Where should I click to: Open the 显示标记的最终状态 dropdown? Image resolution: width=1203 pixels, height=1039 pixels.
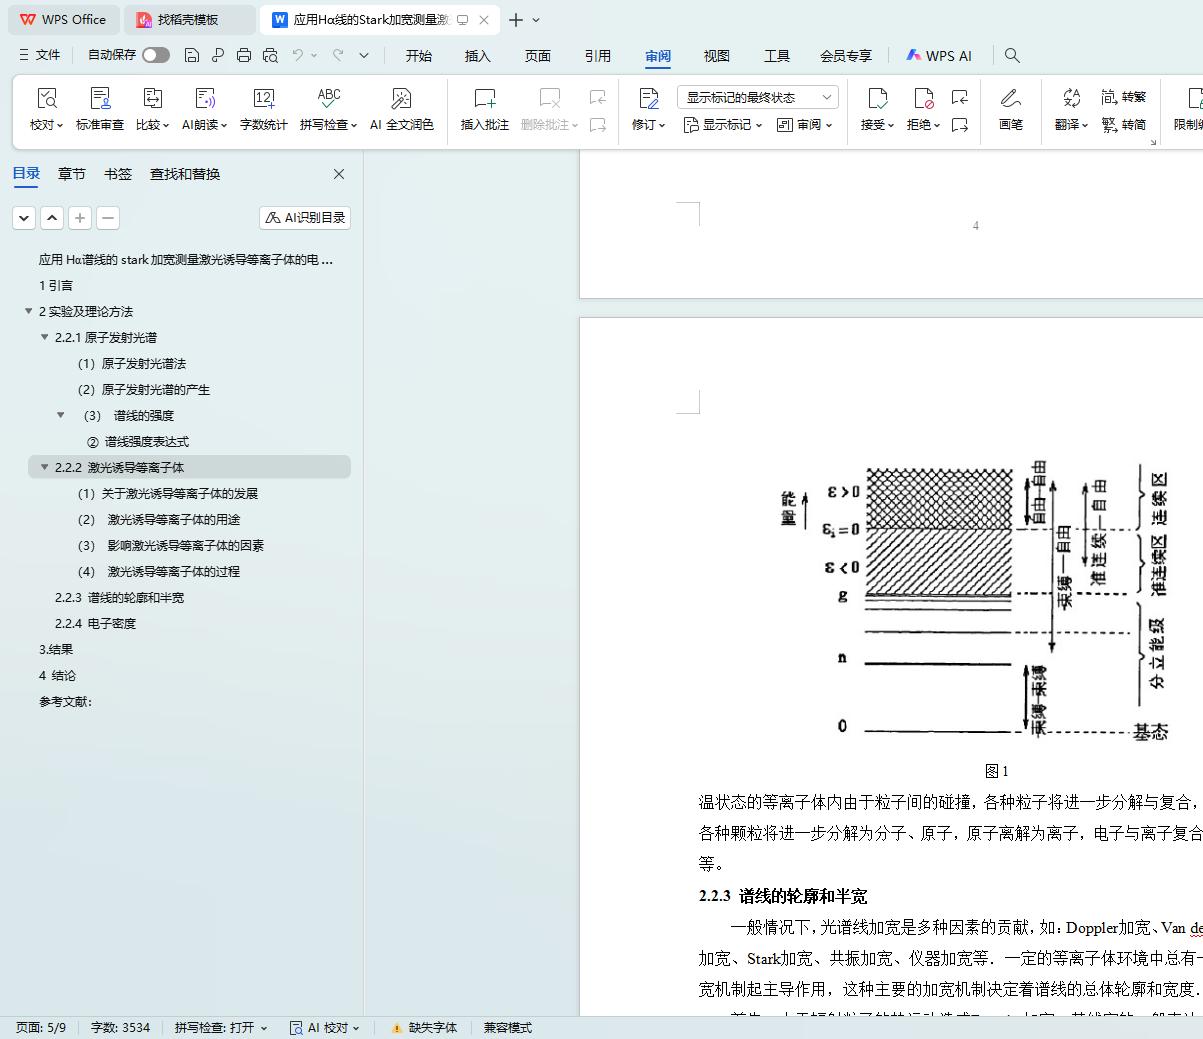tap(757, 97)
